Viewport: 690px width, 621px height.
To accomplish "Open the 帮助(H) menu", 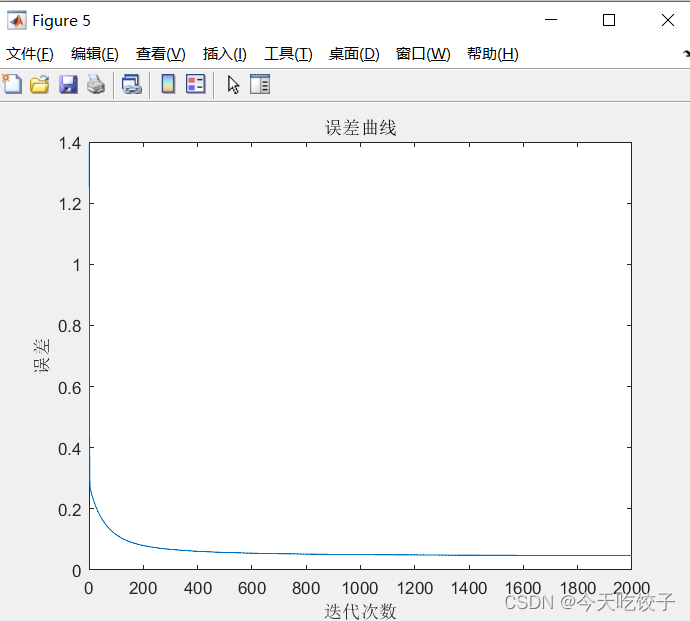I will click(493, 54).
